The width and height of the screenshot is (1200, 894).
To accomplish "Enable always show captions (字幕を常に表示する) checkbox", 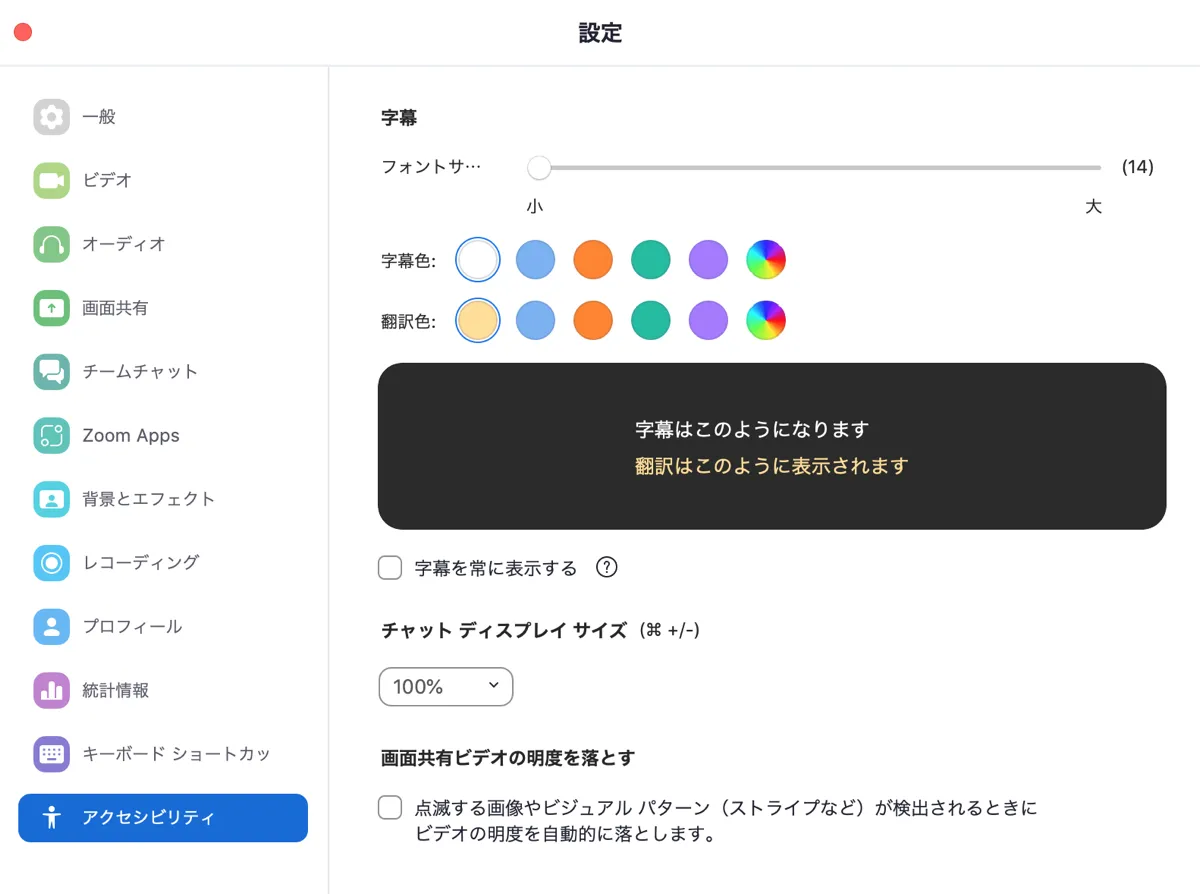I will tap(390, 568).
